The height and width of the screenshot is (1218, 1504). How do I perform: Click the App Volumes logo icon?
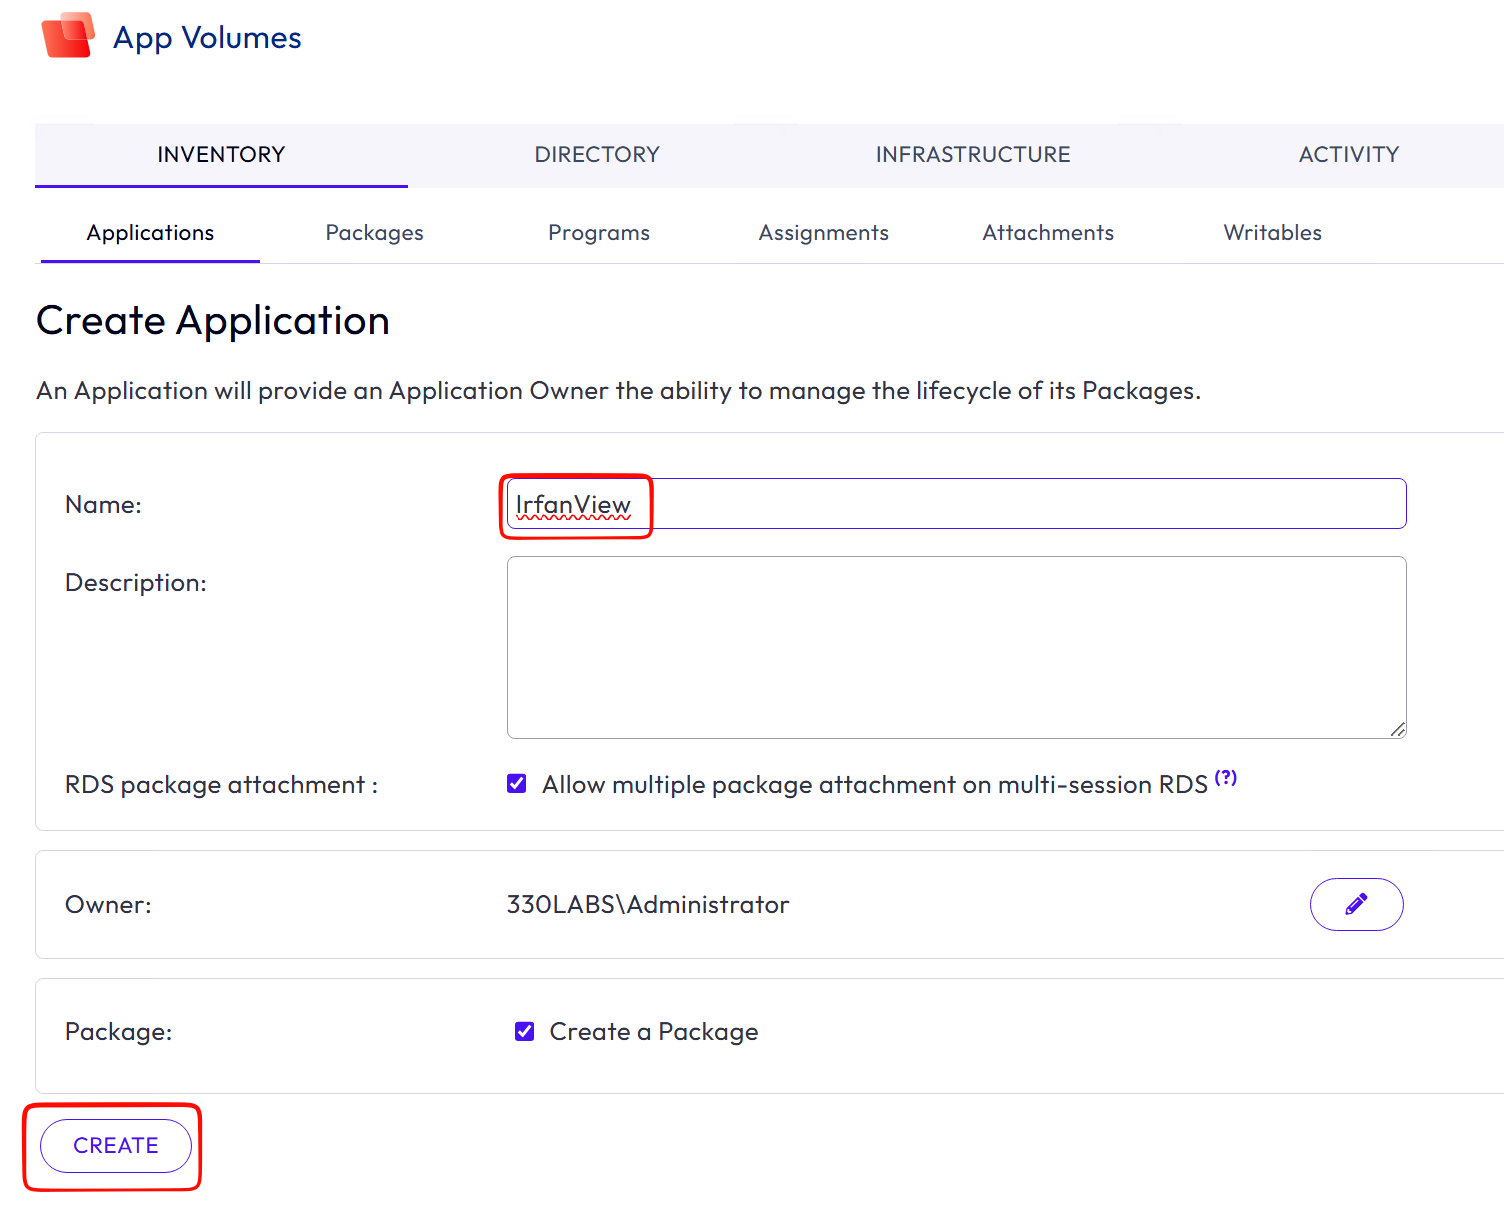coord(68,36)
